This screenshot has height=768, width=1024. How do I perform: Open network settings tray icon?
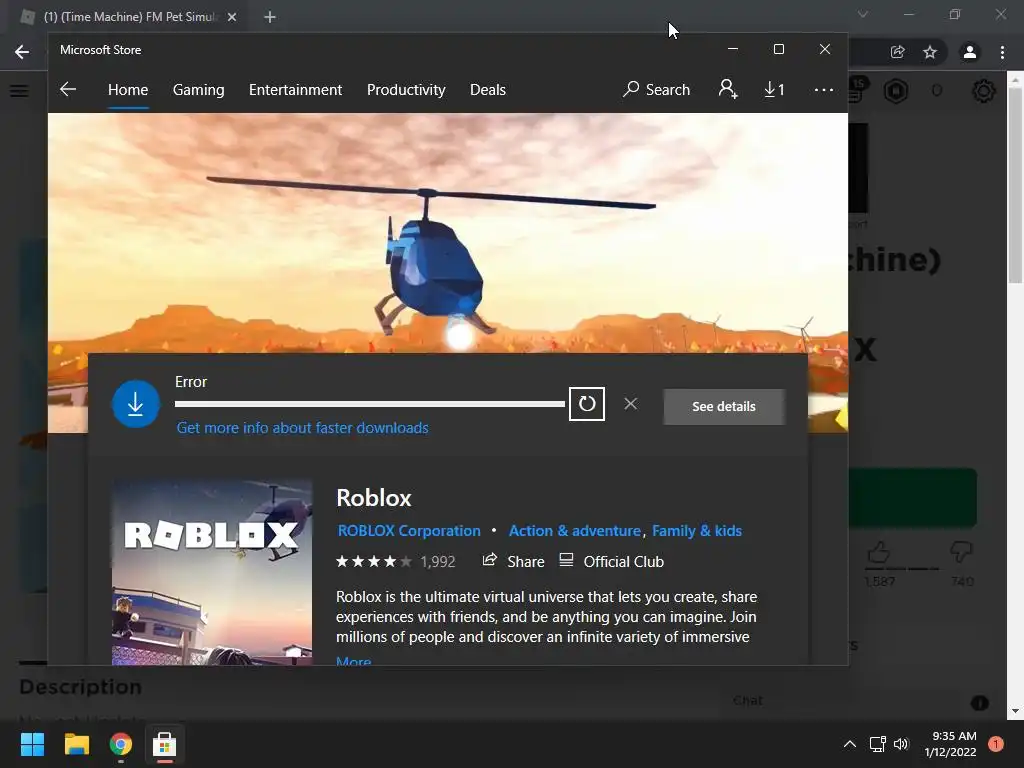(877, 744)
